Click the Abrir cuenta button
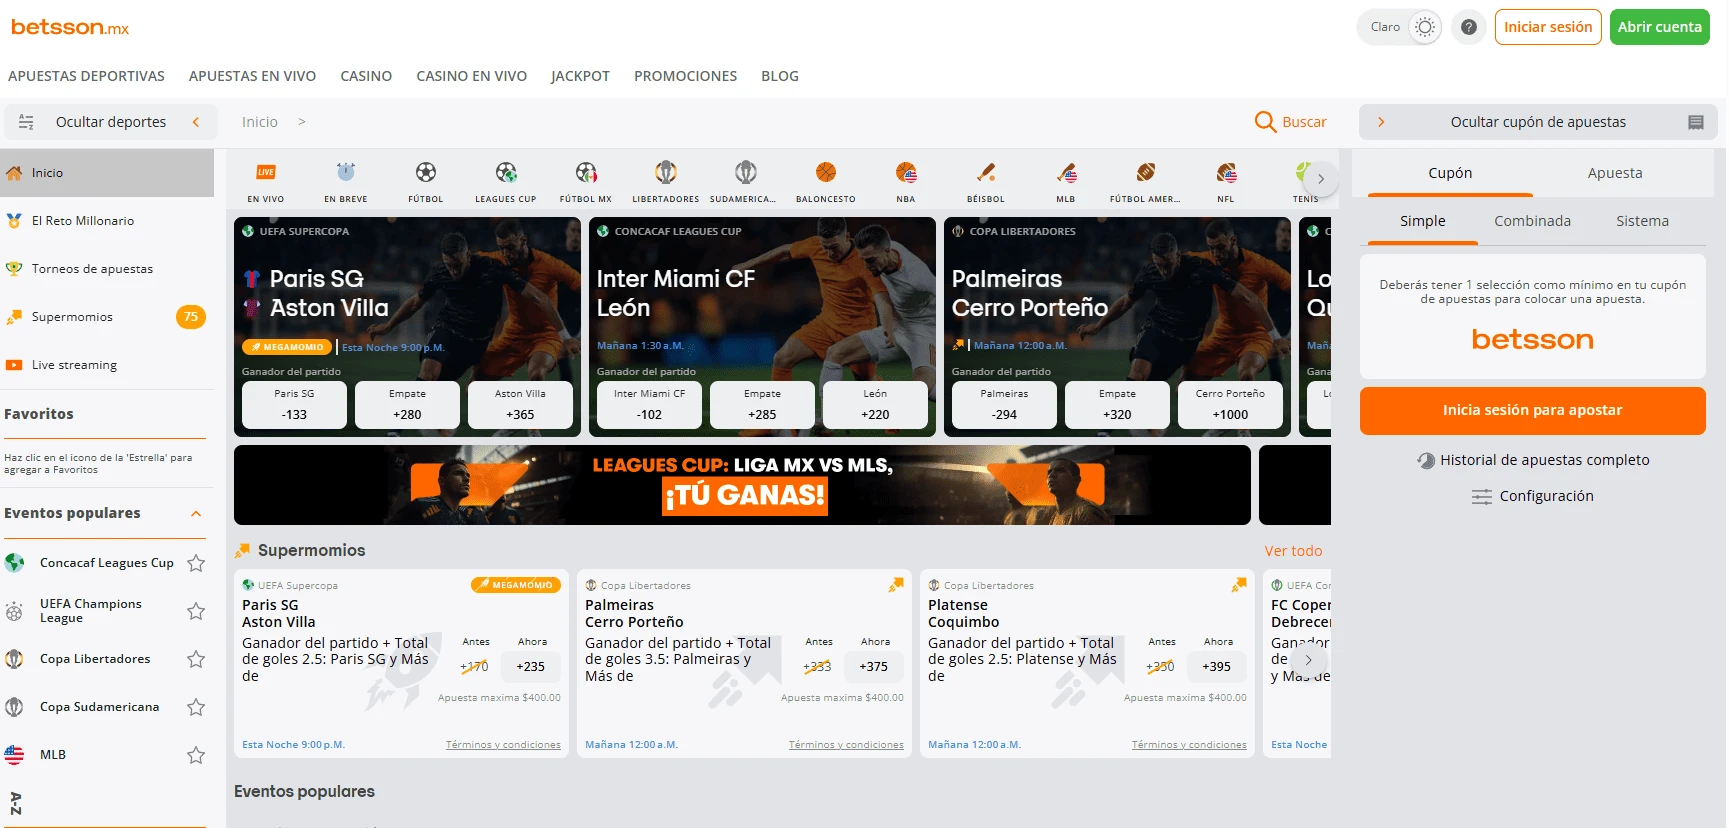 coord(1660,27)
